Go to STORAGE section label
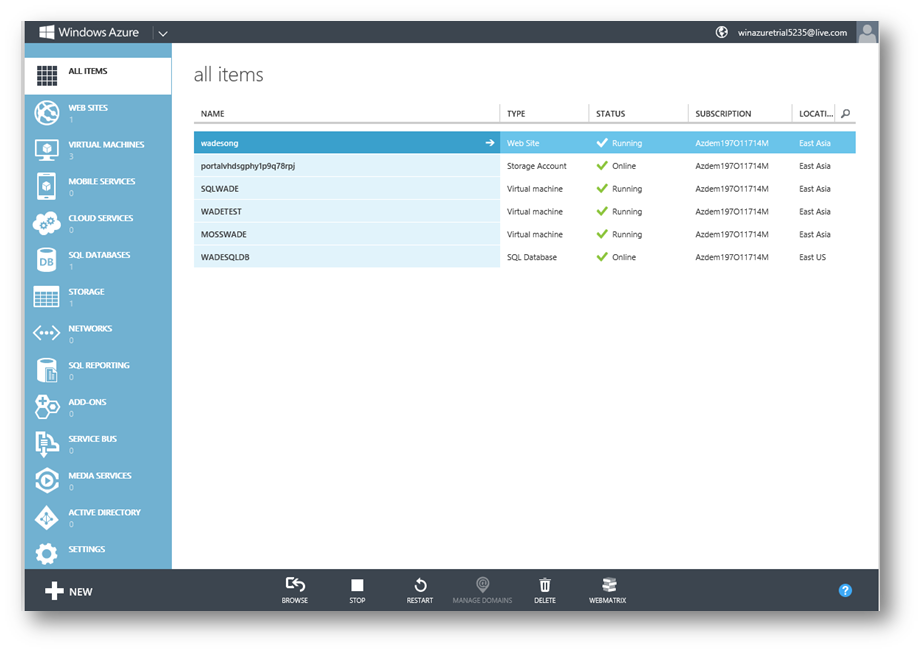This screenshot has width=922, height=653. click(86, 292)
